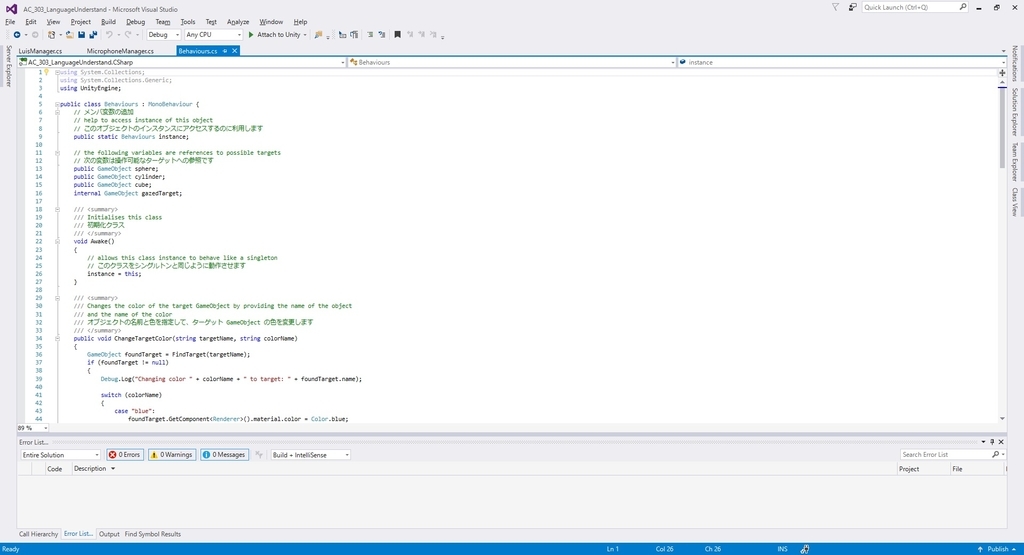The height and width of the screenshot is (555, 1024).
Task: Open the Tools menu
Action: click(187, 22)
